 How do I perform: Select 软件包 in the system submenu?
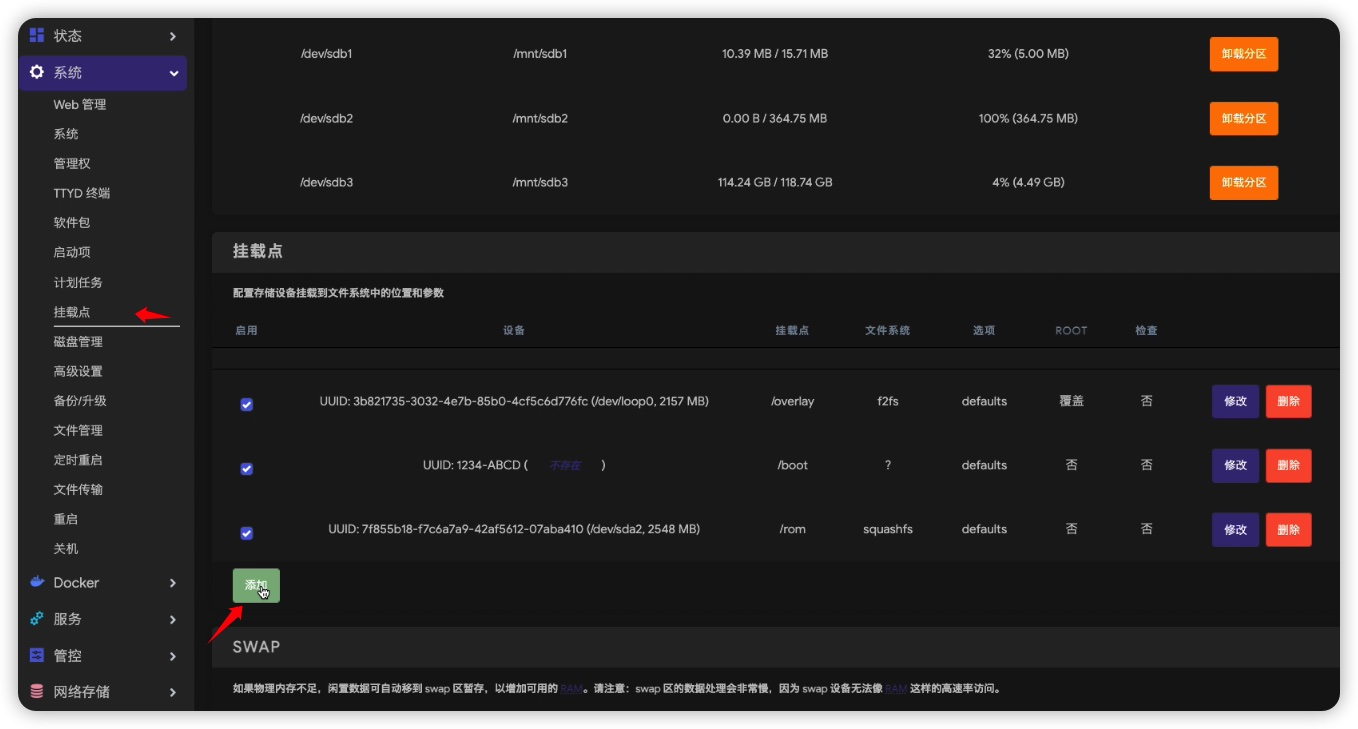72,223
